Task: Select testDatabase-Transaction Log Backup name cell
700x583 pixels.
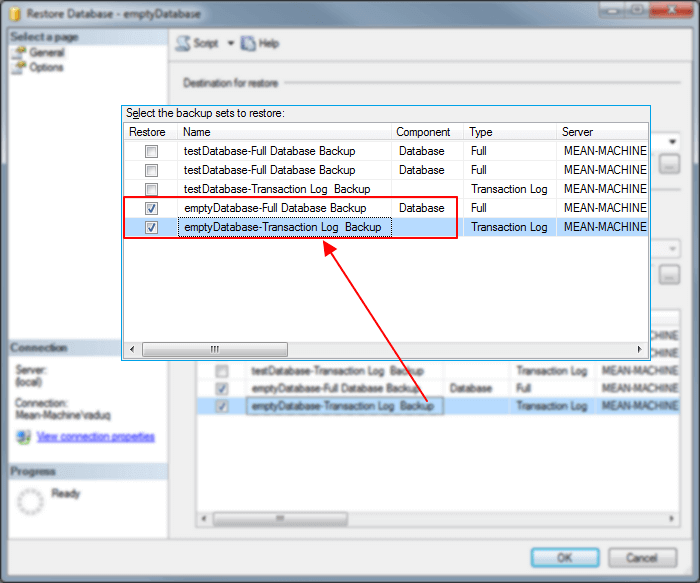Action: (x=285, y=189)
